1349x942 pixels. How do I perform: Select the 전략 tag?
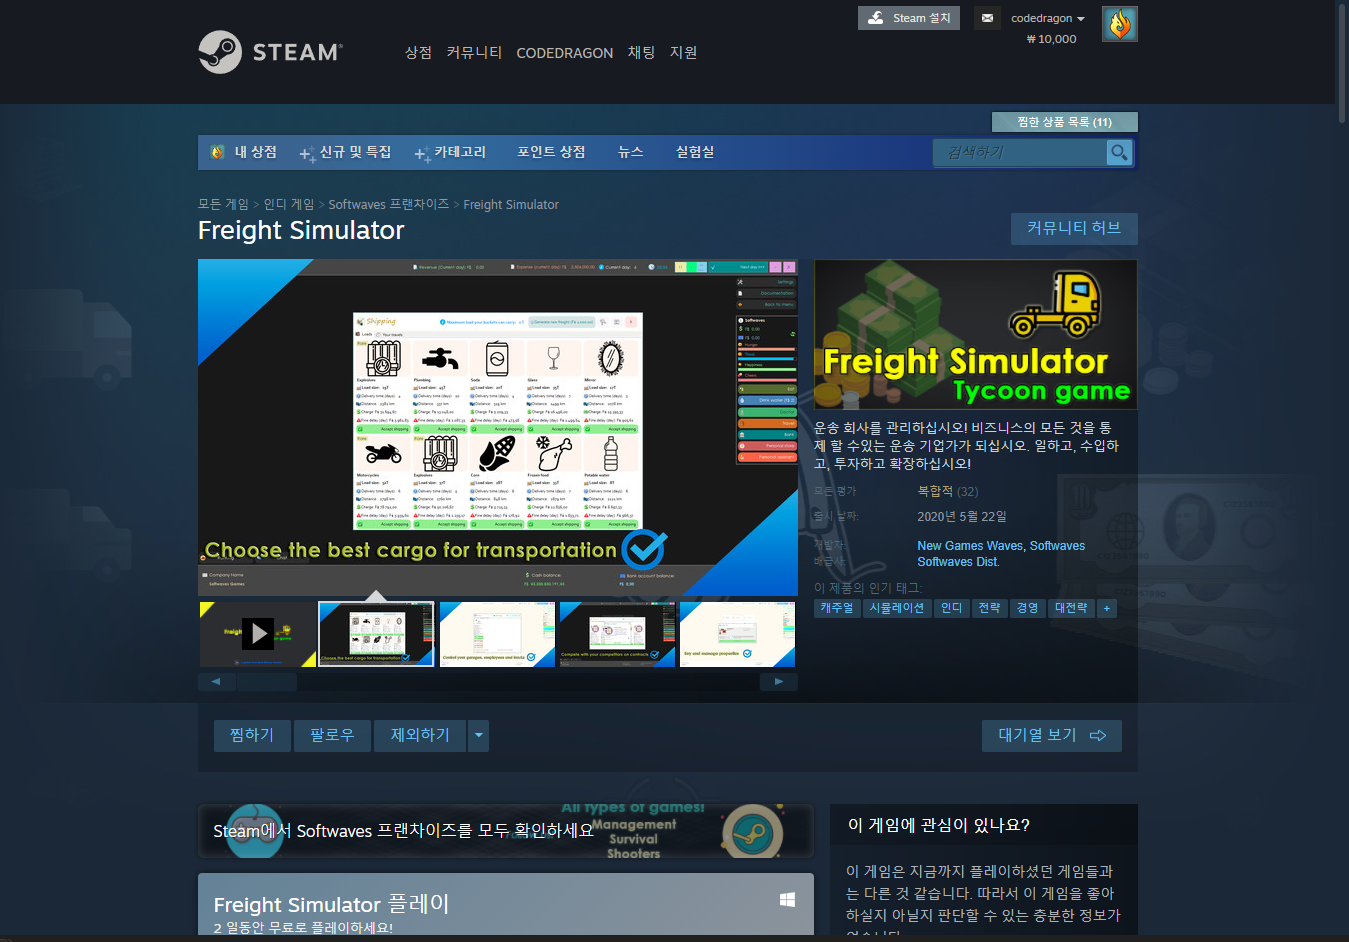pos(989,608)
